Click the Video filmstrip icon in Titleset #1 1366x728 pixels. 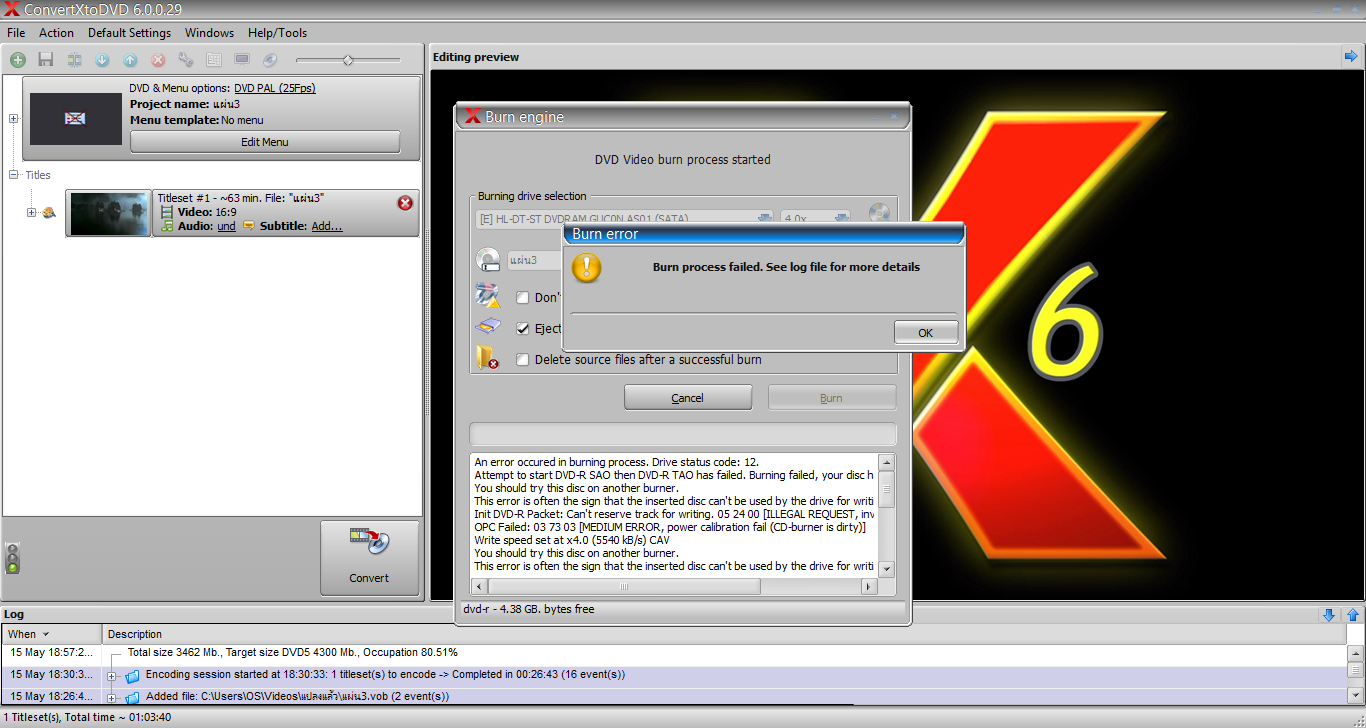(167, 212)
